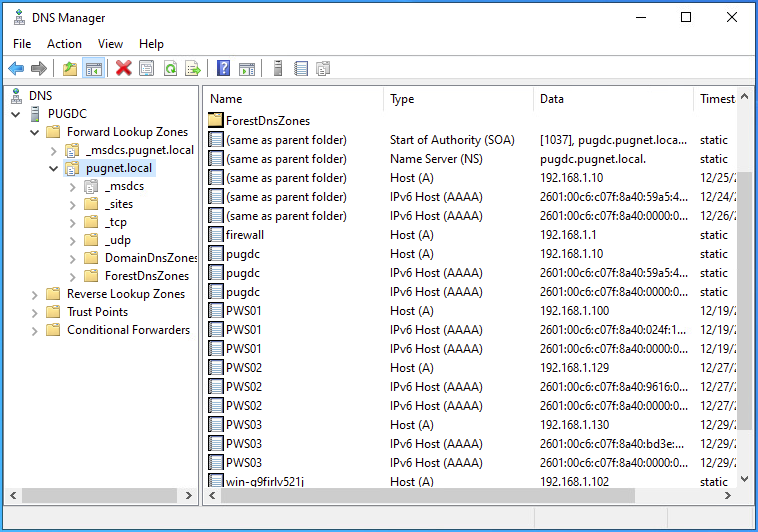The height and width of the screenshot is (532, 758).
Task: Expand Trust Points node
Action: pyautogui.click(x=34, y=312)
